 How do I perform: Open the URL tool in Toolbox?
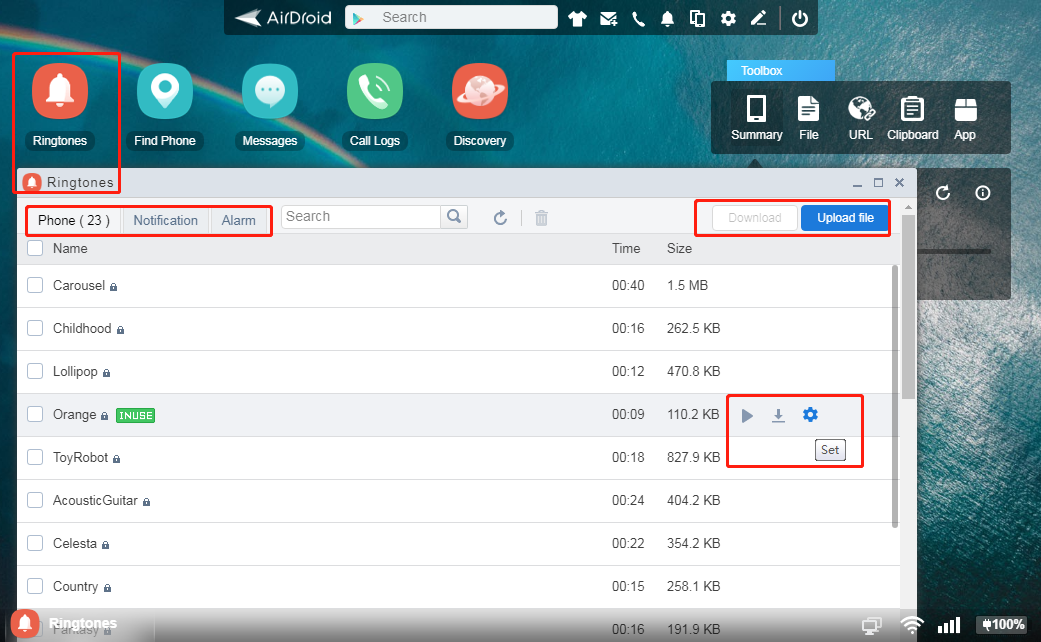pyautogui.click(x=860, y=118)
